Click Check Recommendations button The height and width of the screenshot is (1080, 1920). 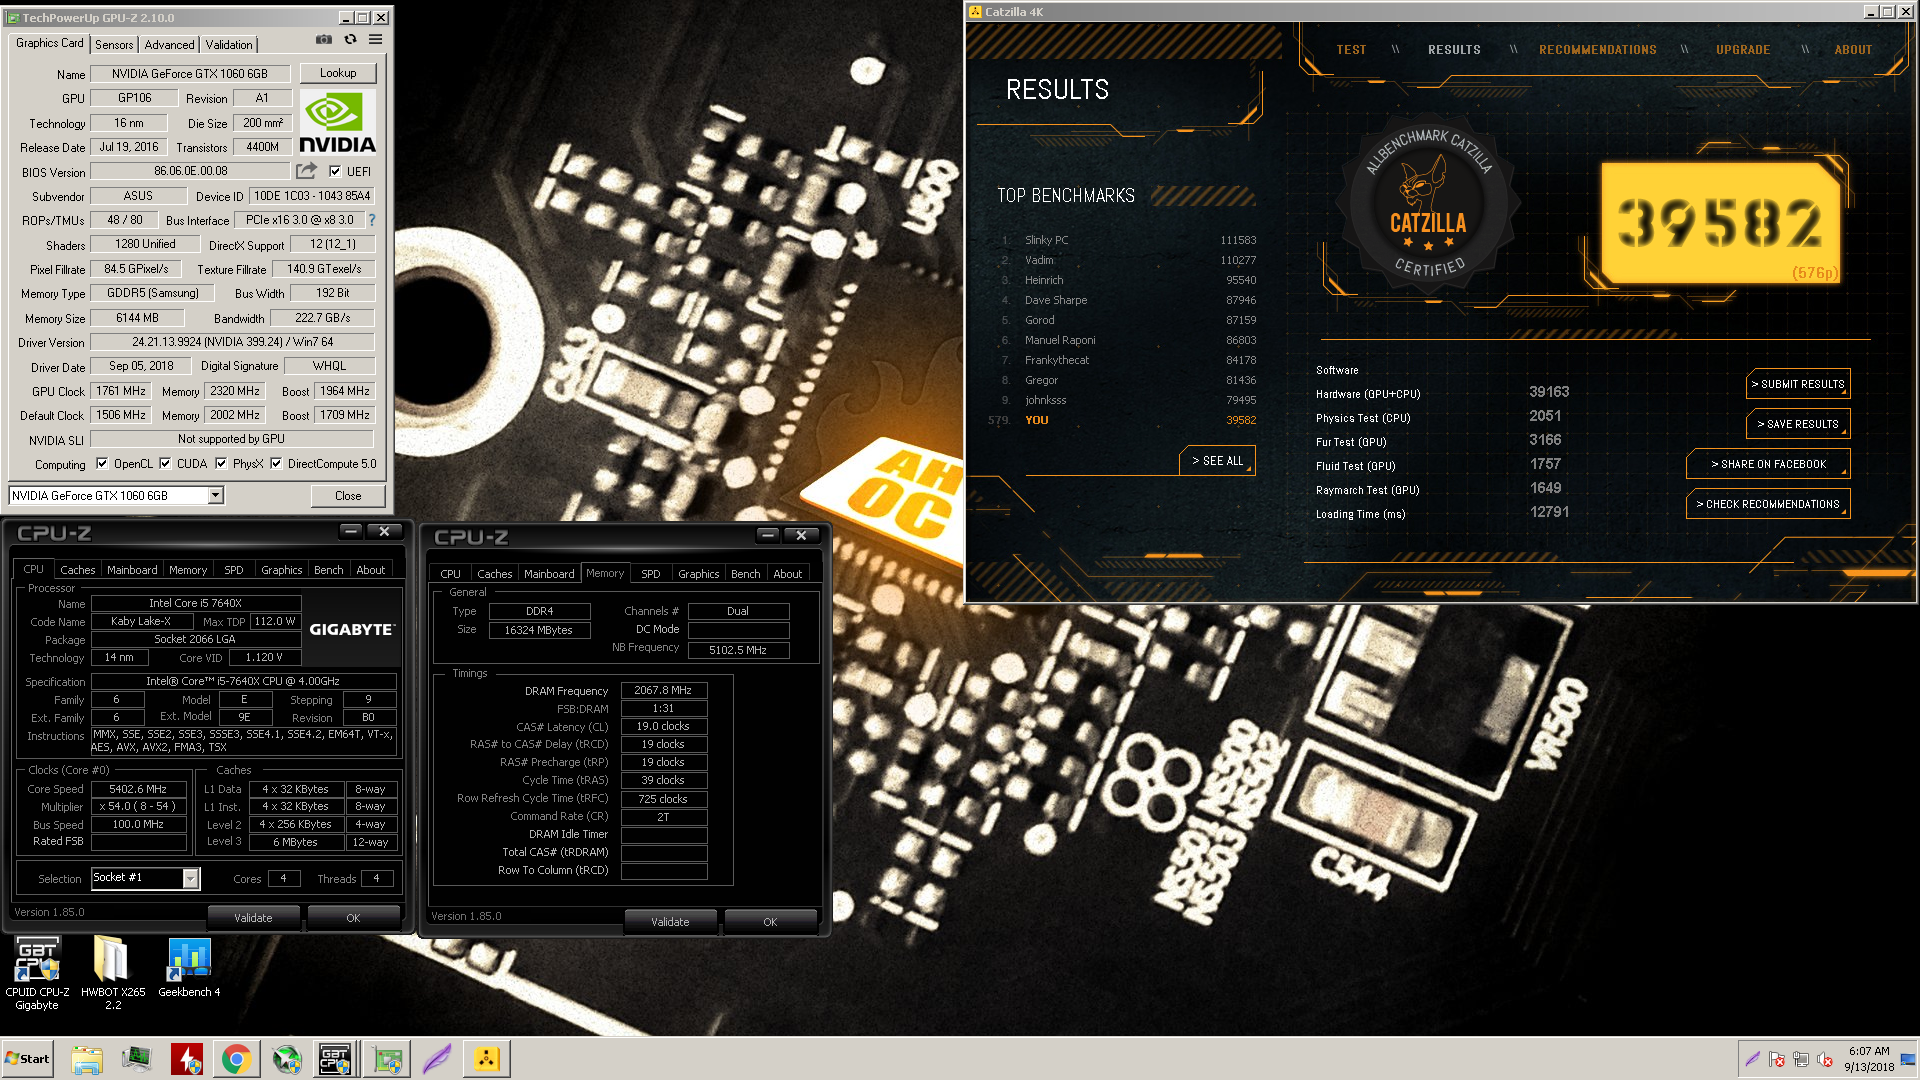point(1768,504)
